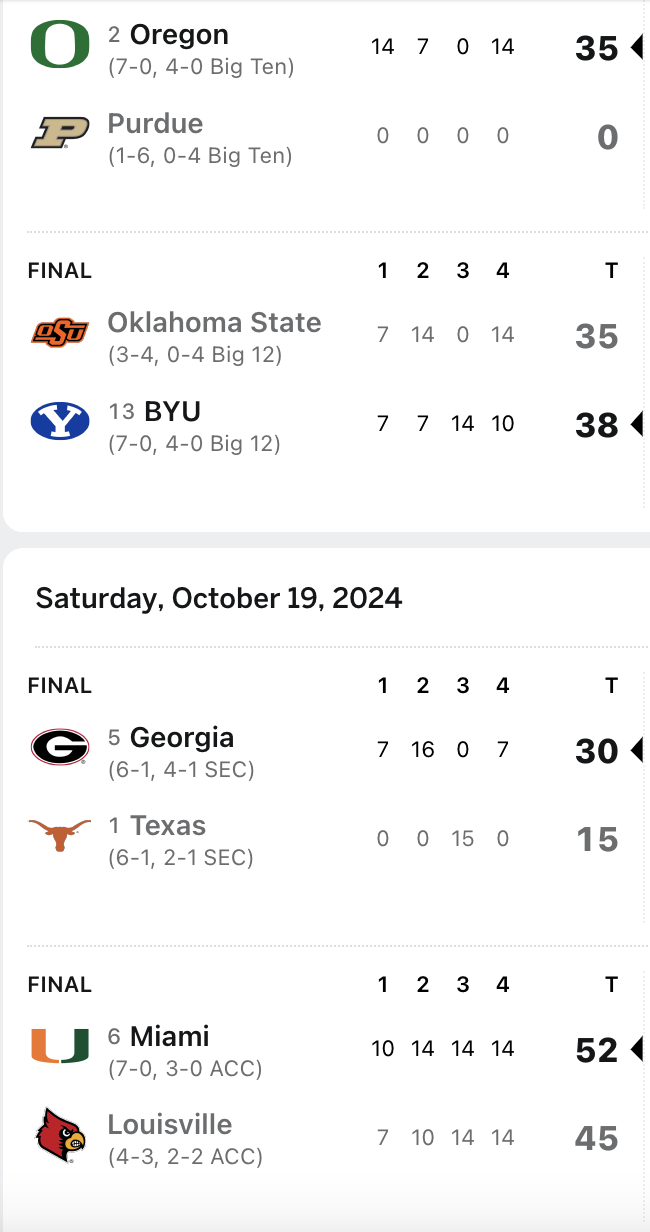
Task: Click the Miami team name
Action: (170, 1036)
